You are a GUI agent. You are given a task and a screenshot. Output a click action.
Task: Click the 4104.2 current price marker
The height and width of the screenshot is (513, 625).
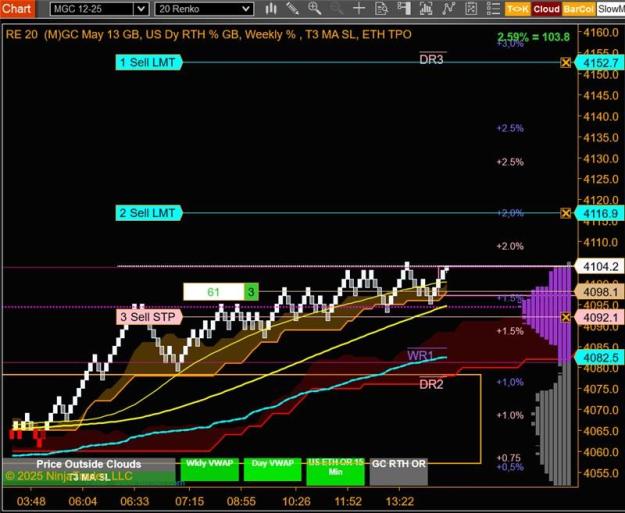point(601,267)
